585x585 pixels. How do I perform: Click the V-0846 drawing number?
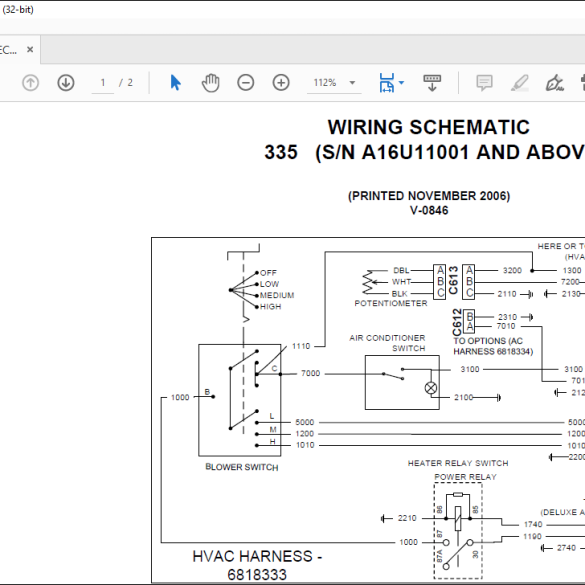429,210
